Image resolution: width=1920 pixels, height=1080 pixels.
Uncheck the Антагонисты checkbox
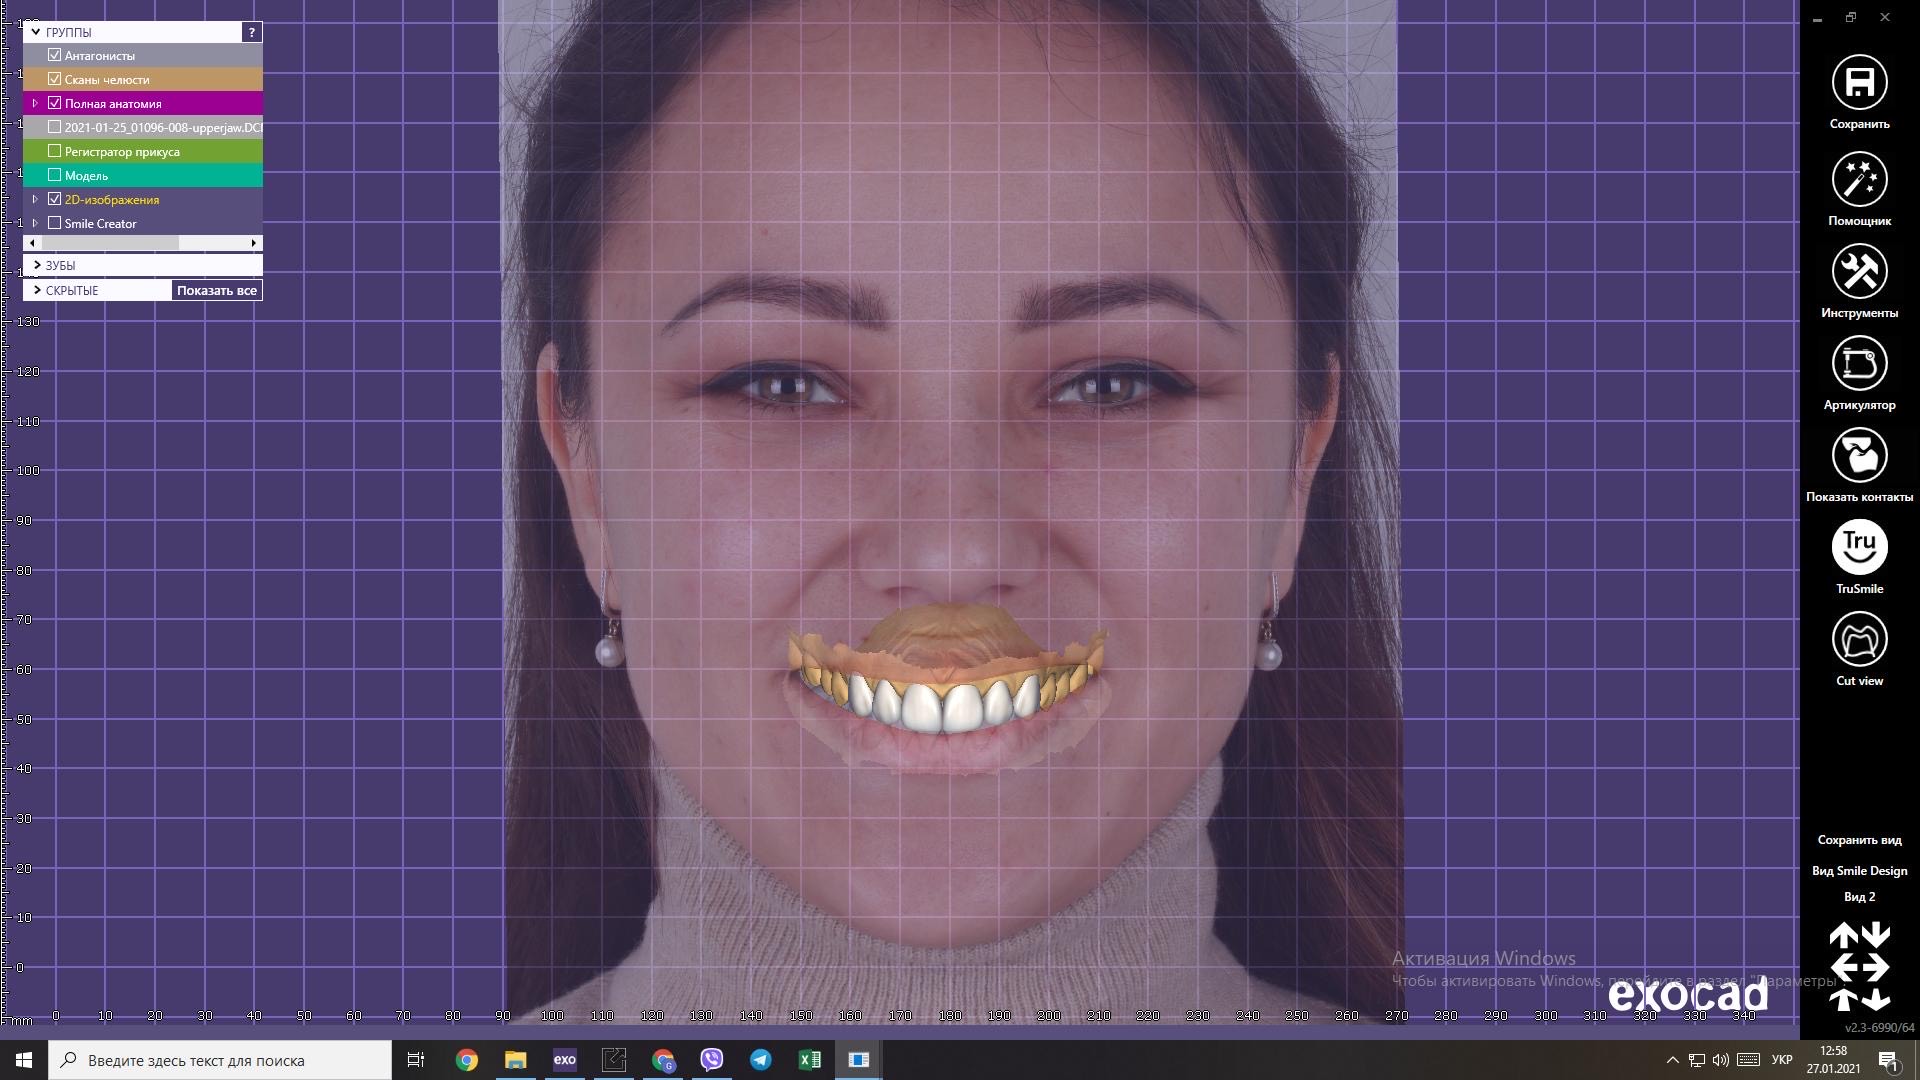click(x=55, y=55)
